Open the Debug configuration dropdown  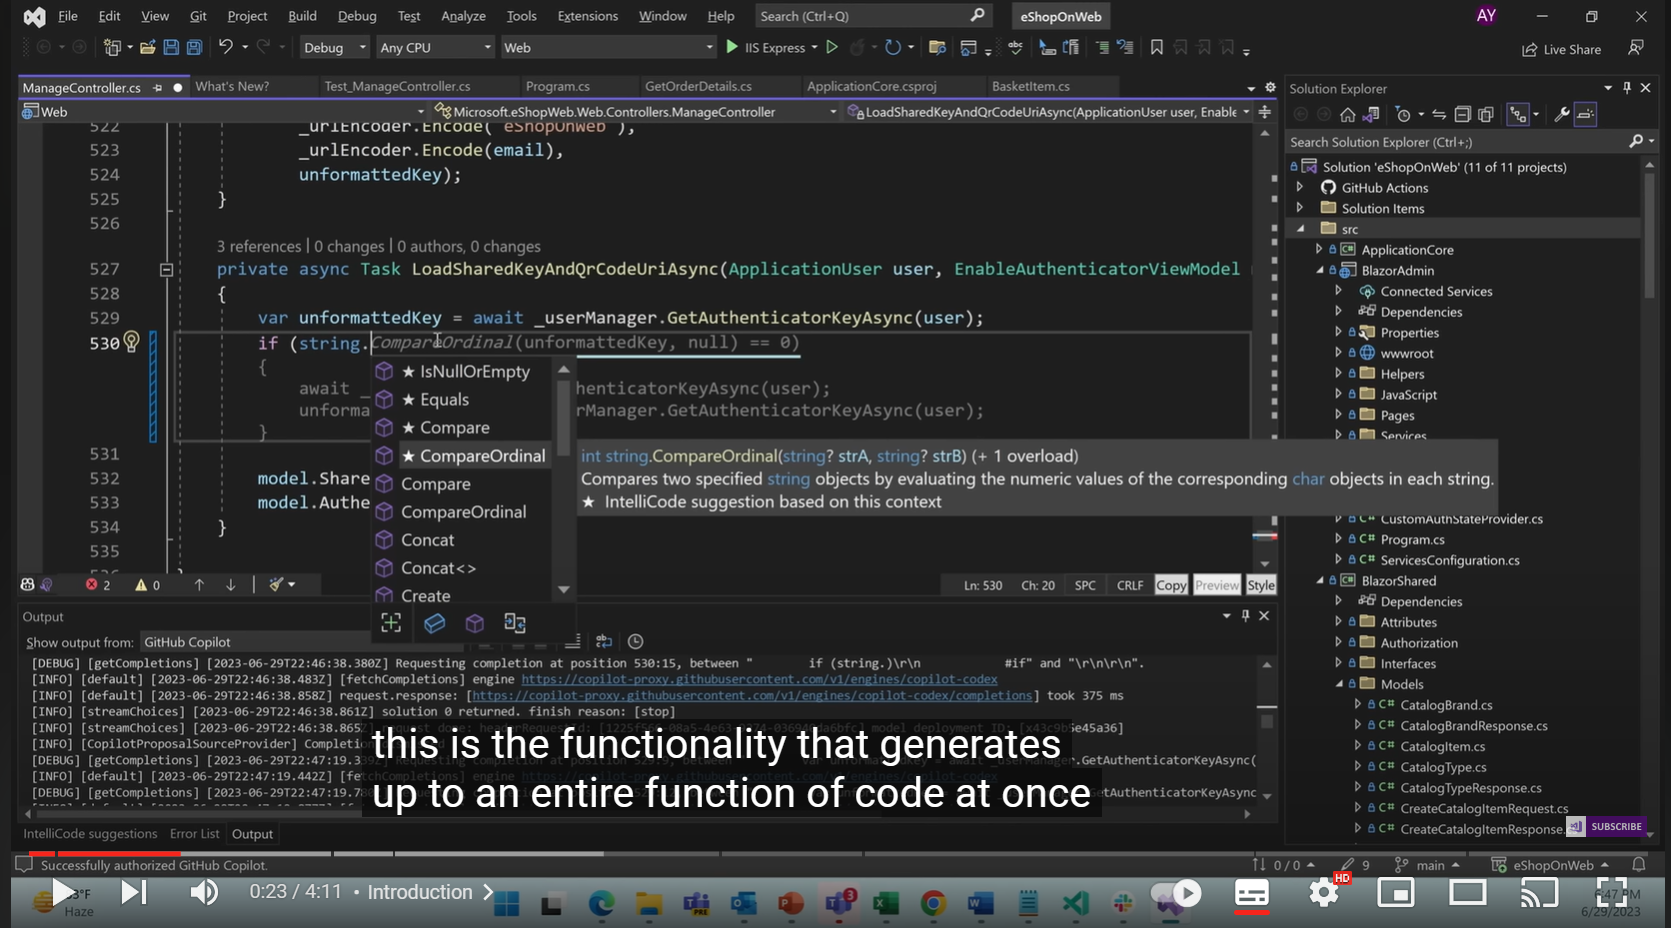pyautogui.click(x=334, y=47)
